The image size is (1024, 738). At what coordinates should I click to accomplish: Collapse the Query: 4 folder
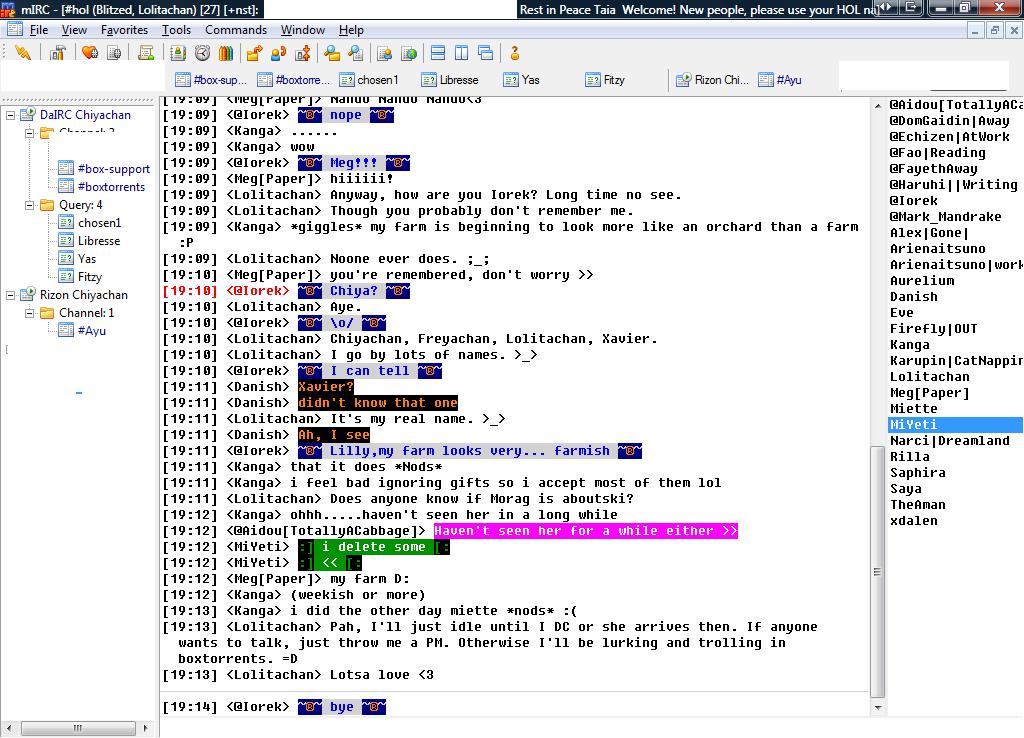[29, 205]
